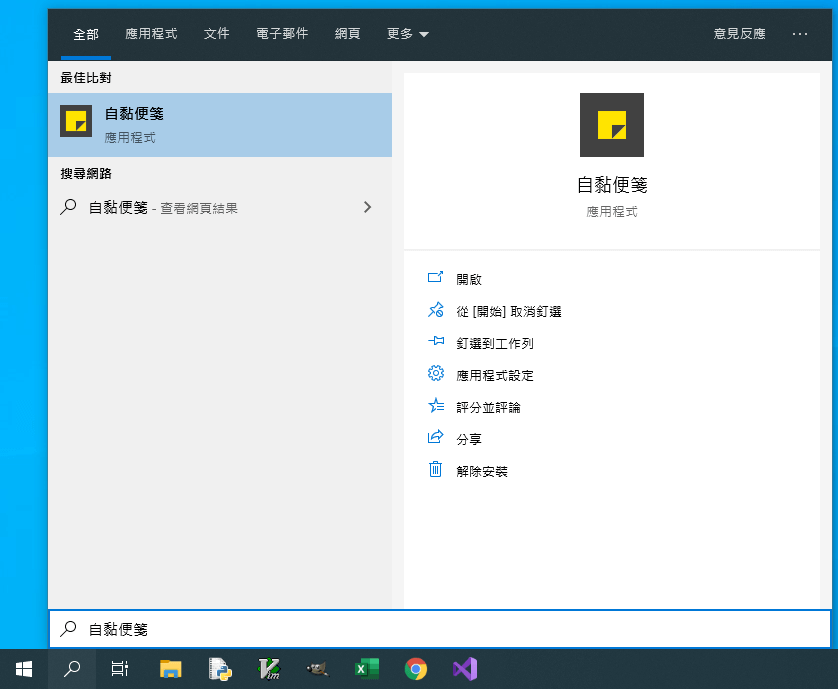Open the Python file icon on taskbar
Viewport: 838px width, 689px height.
pyautogui.click(x=220, y=669)
